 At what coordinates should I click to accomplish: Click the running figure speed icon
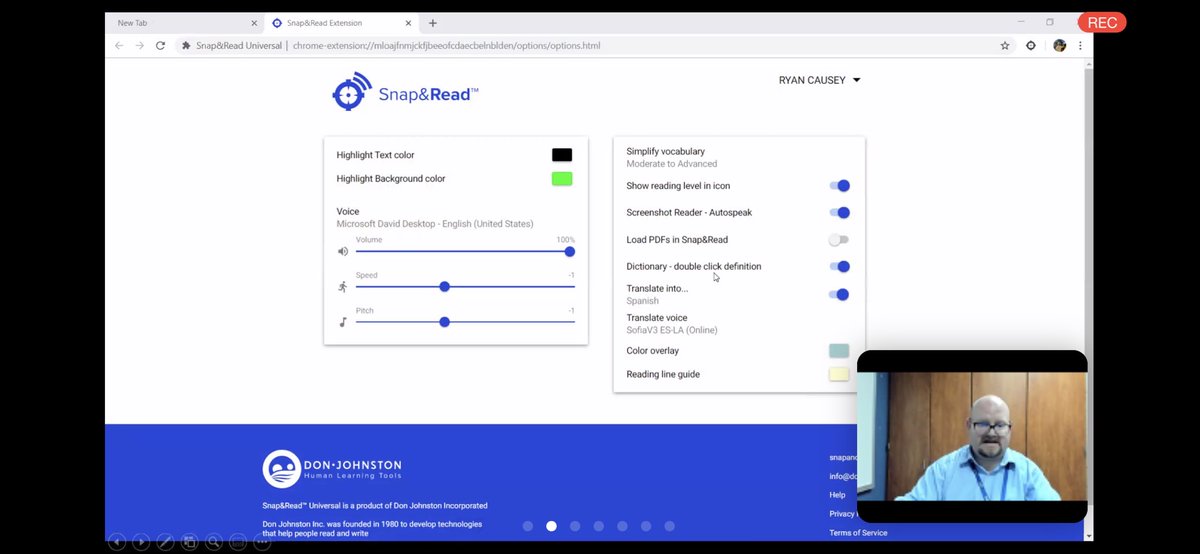point(343,287)
